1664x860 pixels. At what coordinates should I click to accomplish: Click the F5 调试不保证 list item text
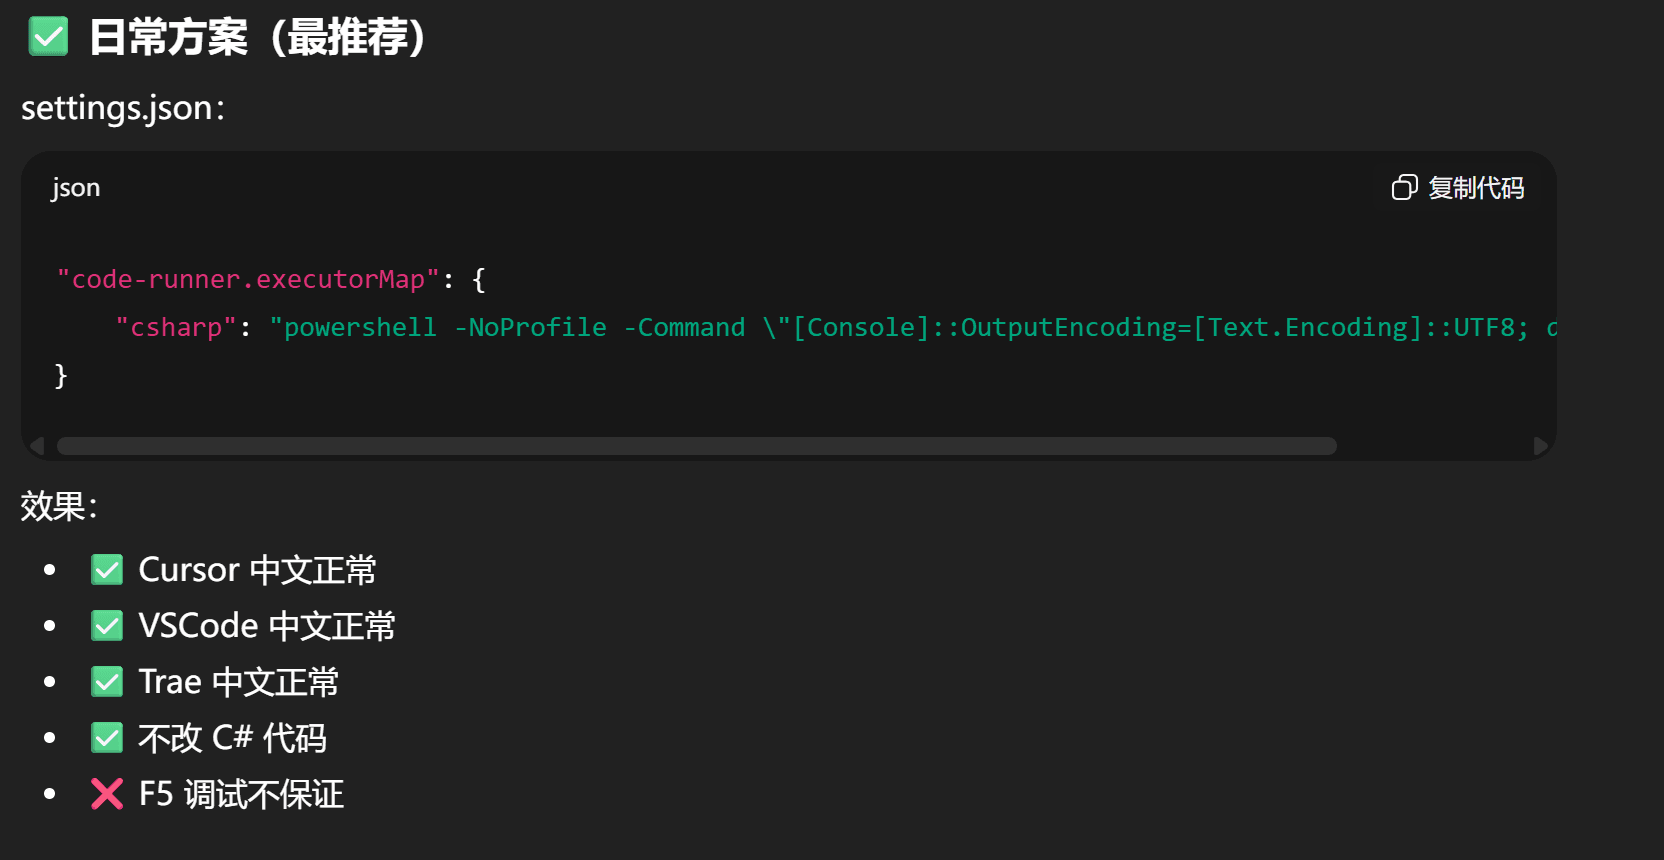point(241,794)
